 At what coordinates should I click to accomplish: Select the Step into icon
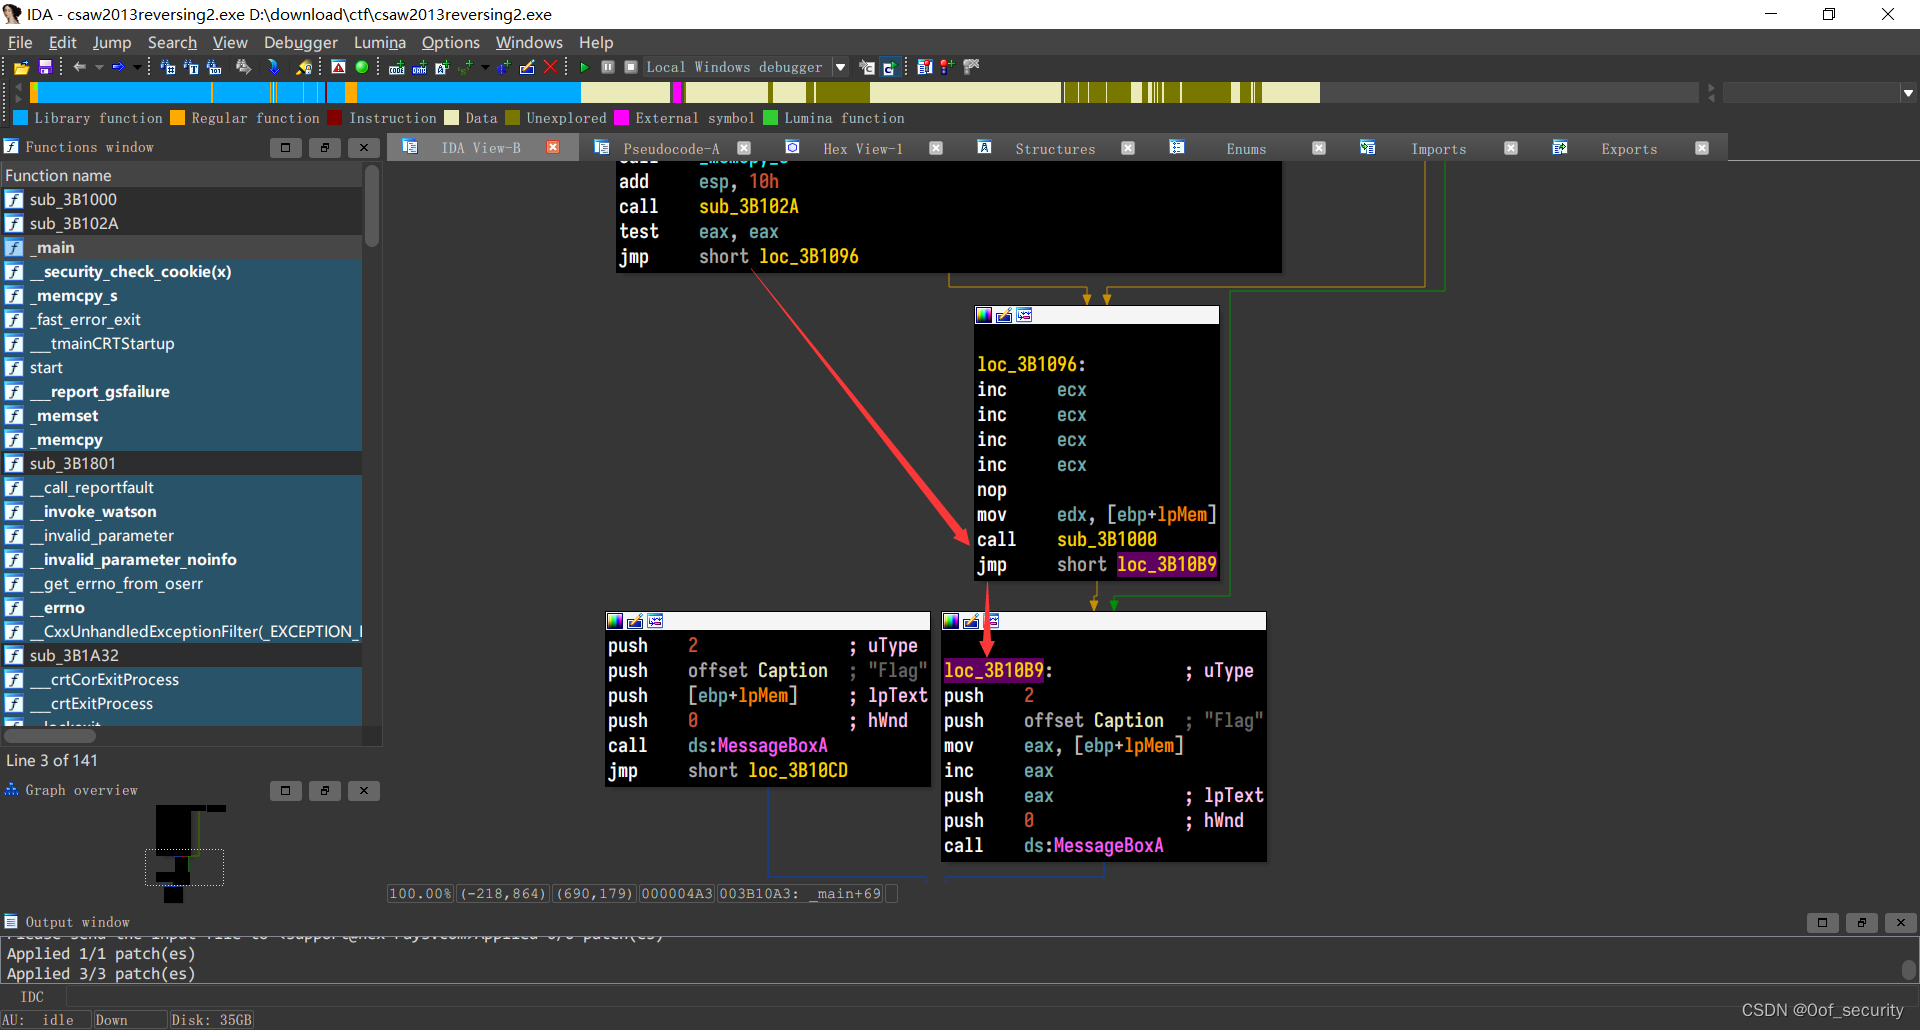click(x=867, y=67)
